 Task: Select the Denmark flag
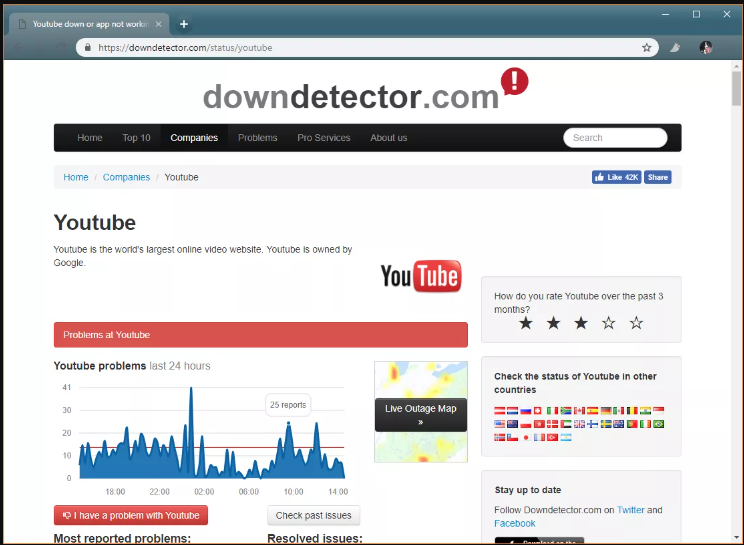click(552, 424)
